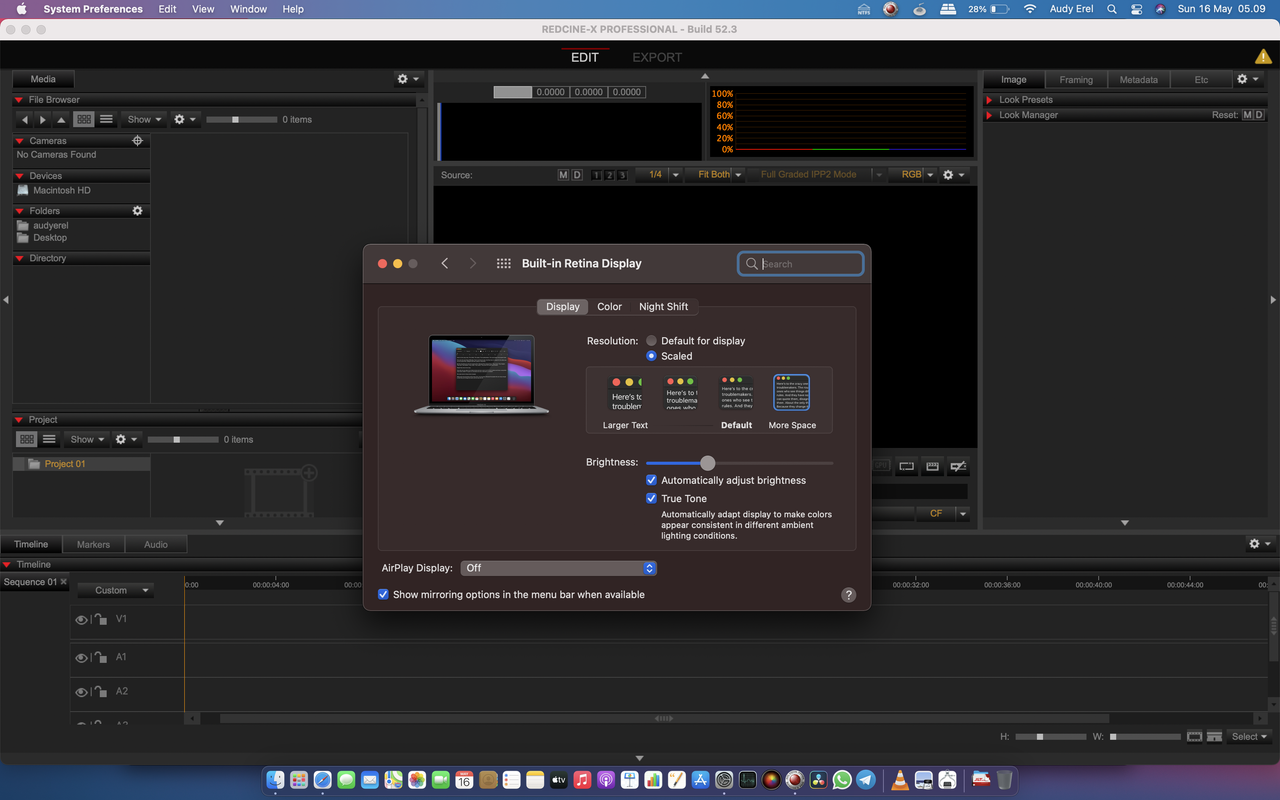Open WhatsApp from the Dock
Screen dimensions: 1280x800
coord(842,780)
